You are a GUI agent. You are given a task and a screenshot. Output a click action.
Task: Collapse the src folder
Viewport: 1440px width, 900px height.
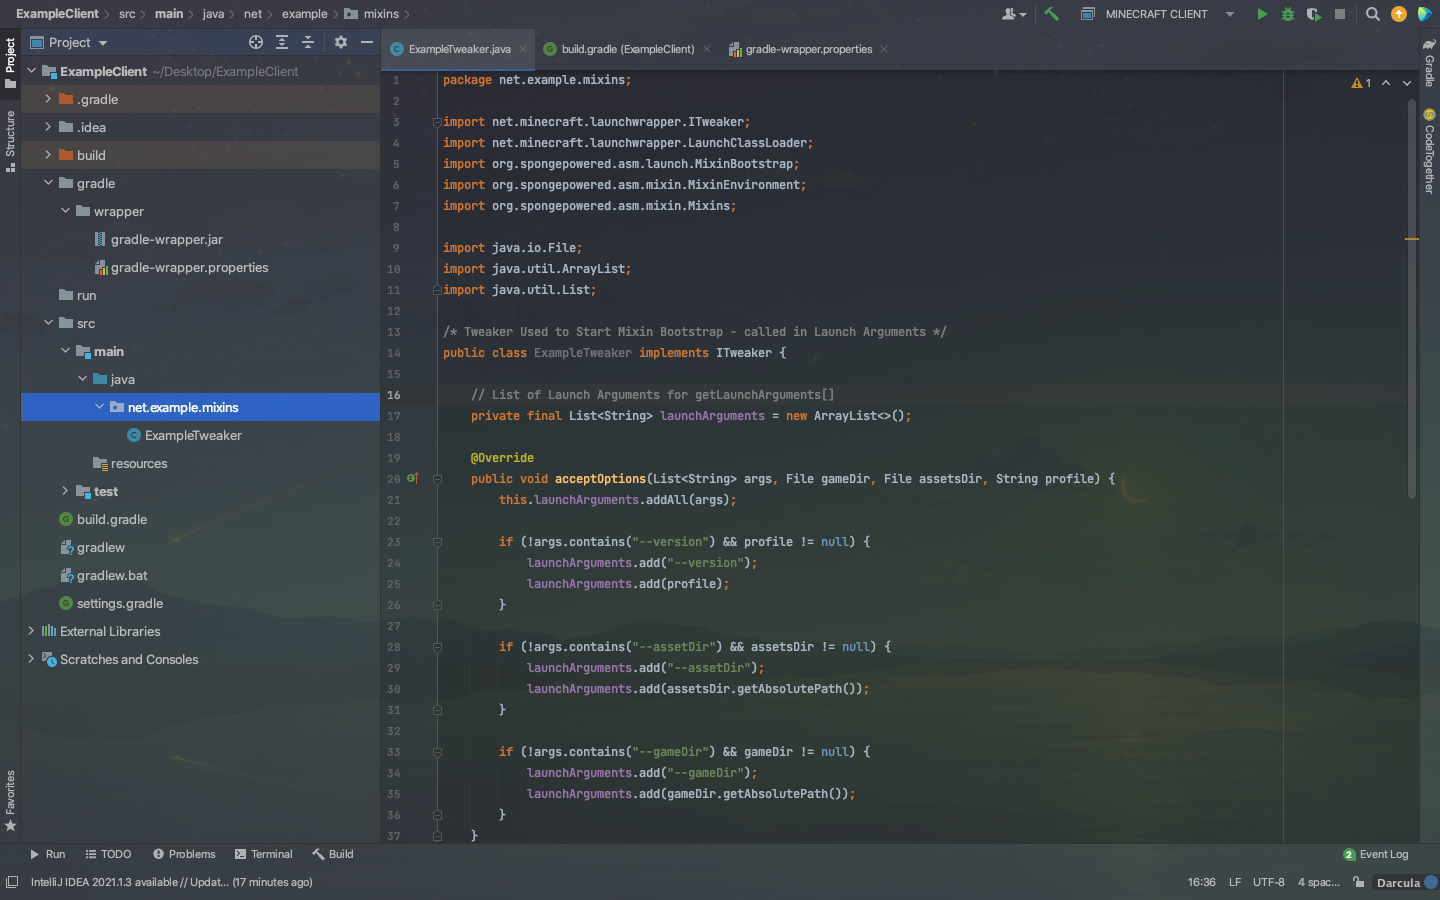(48, 323)
